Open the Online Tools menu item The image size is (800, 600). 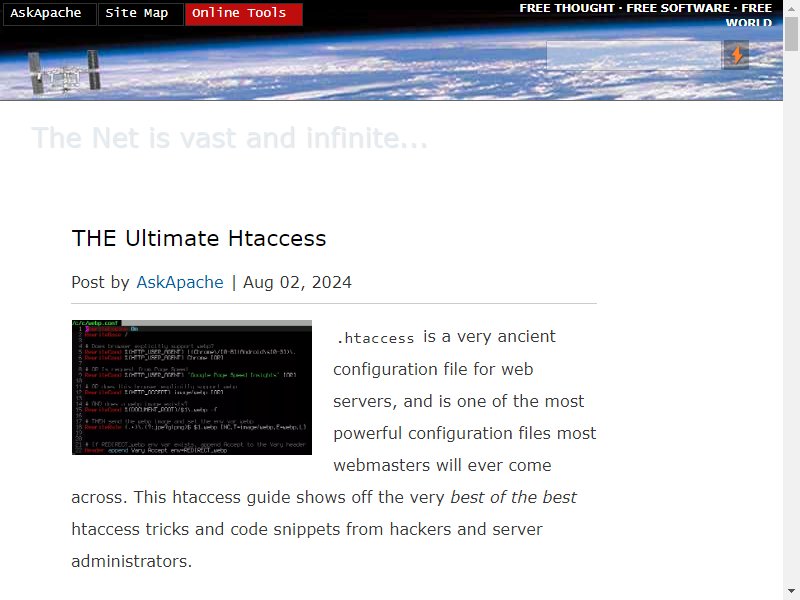click(x=243, y=14)
